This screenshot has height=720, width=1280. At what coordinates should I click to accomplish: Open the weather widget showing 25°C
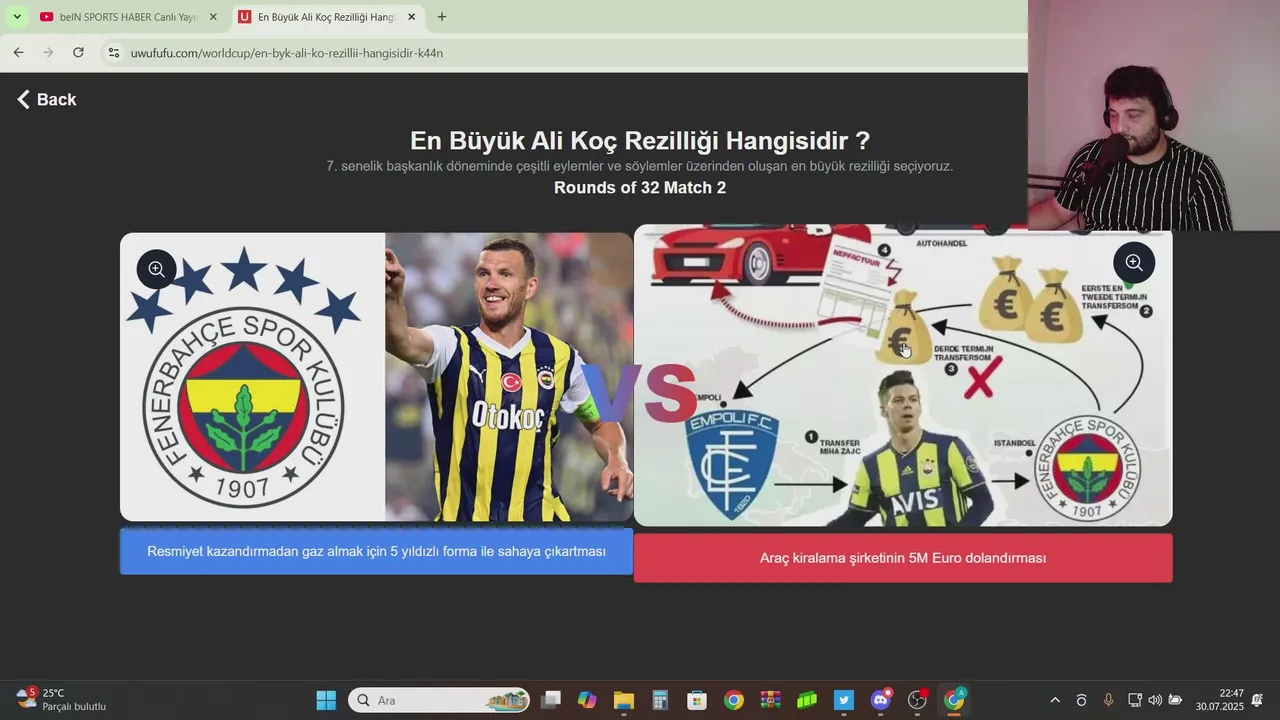(x=62, y=700)
